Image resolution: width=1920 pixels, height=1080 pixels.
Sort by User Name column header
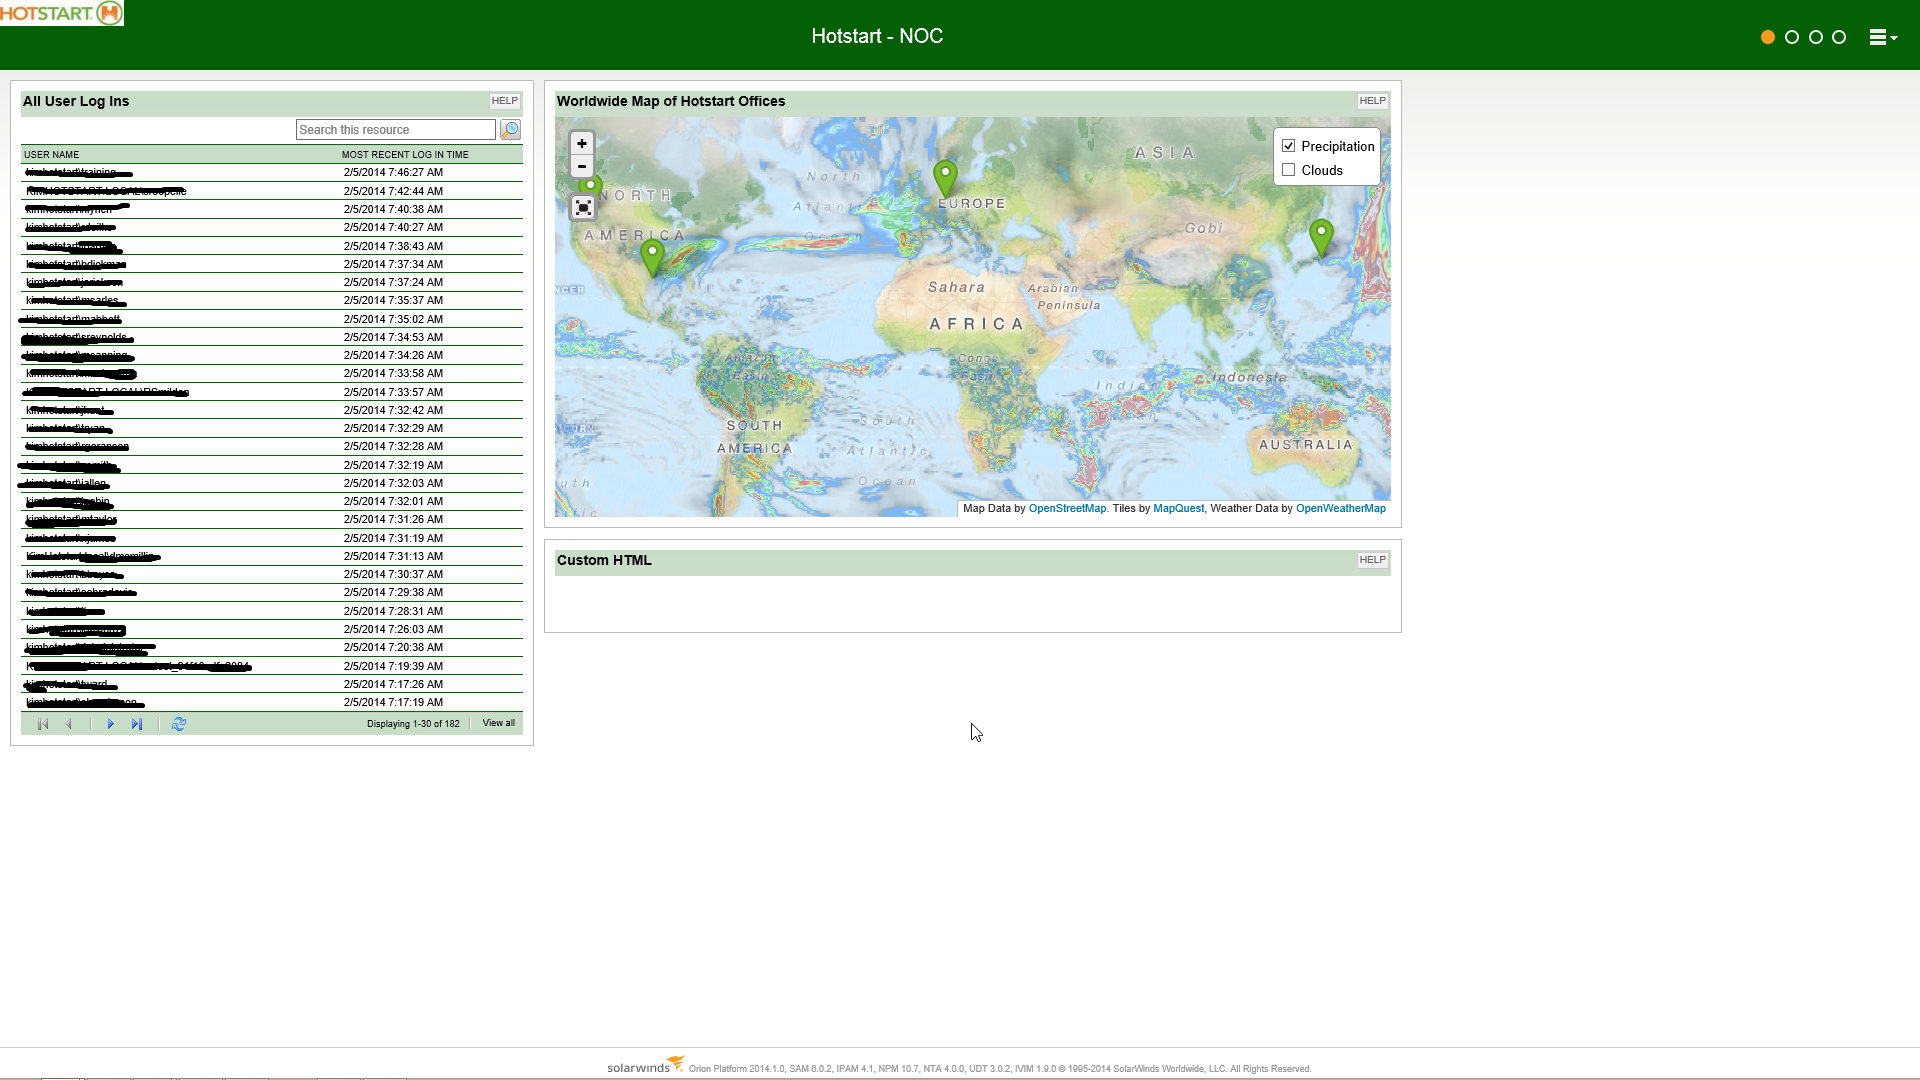click(52, 155)
